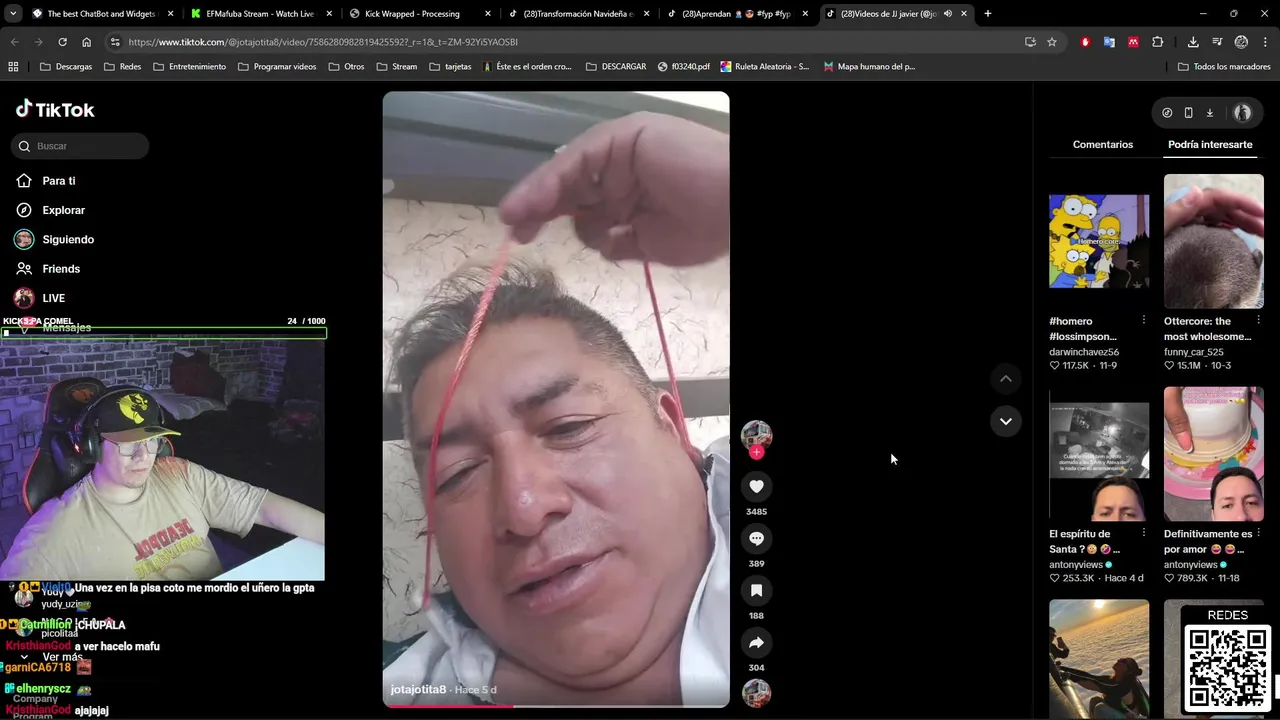
Task: Bookmark this page with the star icon
Action: pyautogui.click(x=1052, y=42)
